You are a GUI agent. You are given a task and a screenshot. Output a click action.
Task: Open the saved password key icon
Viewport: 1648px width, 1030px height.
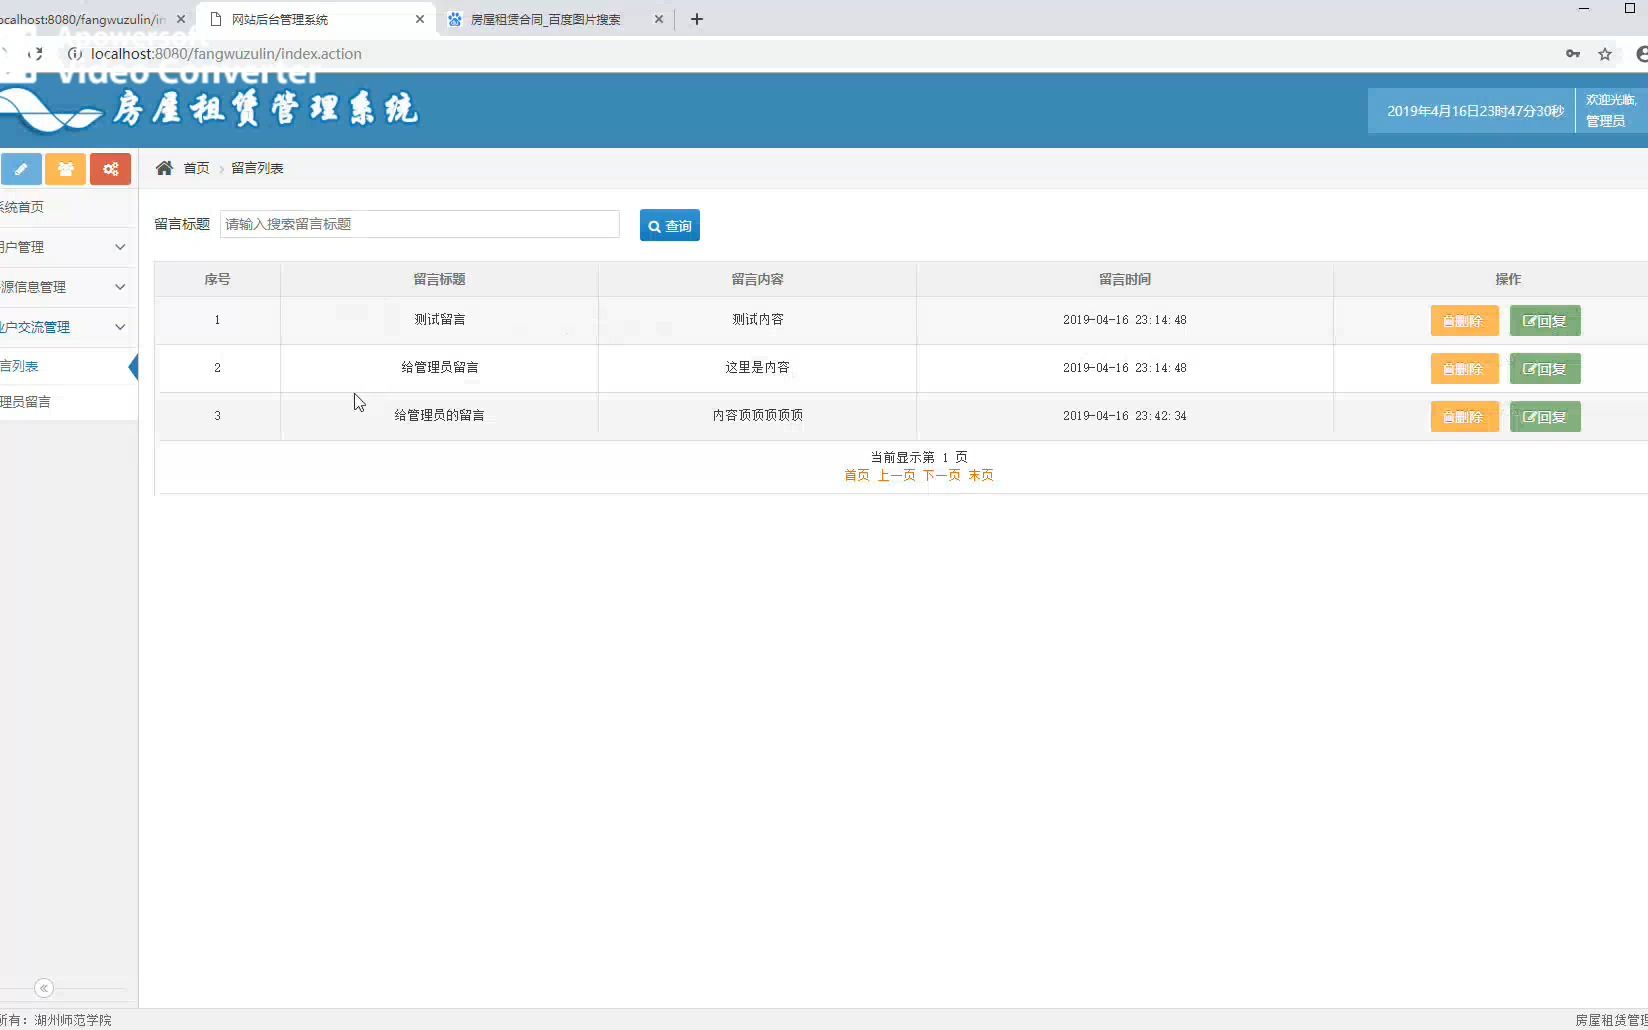(1573, 54)
